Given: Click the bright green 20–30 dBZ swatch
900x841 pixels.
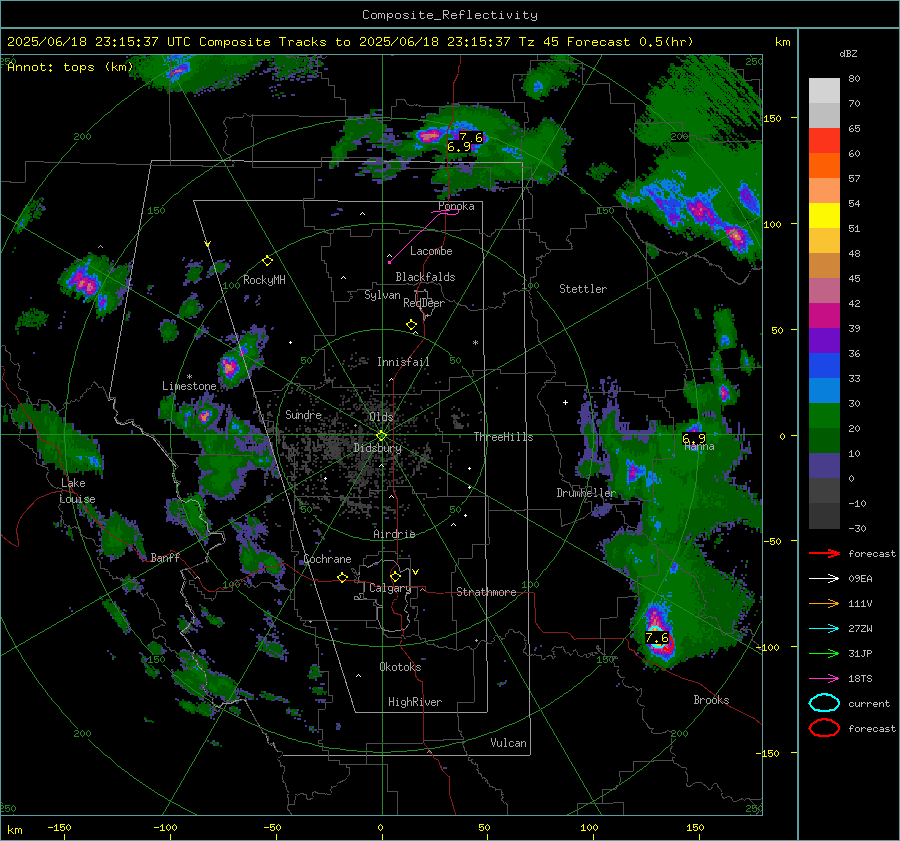Looking at the screenshot, I should [824, 416].
